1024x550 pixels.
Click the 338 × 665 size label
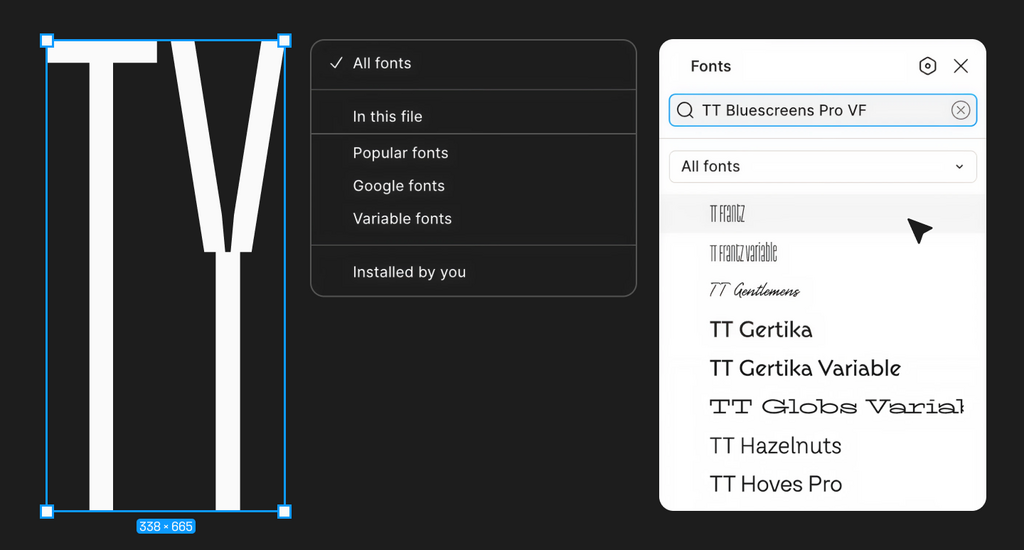(166, 526)
